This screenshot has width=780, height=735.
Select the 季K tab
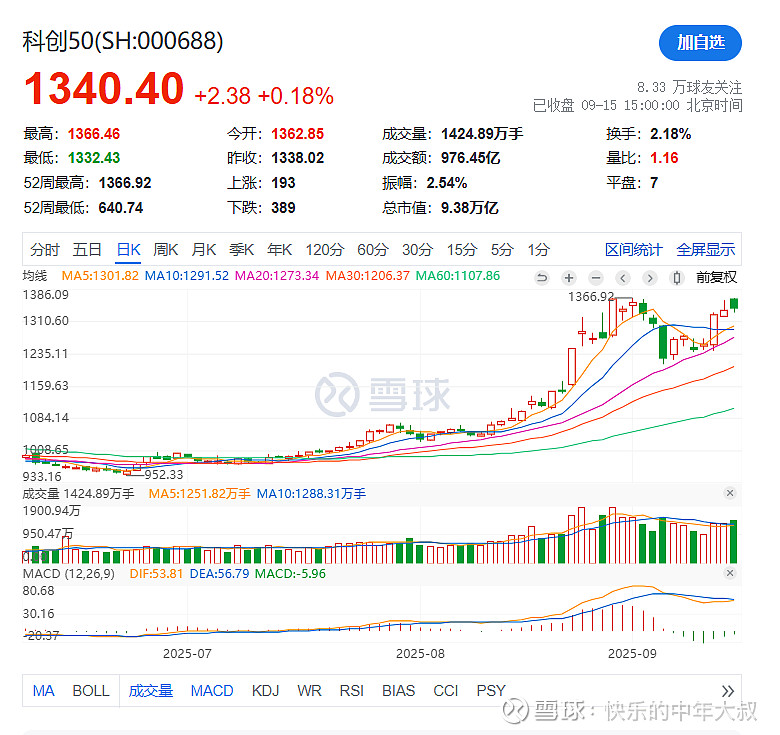click(241, 250)
